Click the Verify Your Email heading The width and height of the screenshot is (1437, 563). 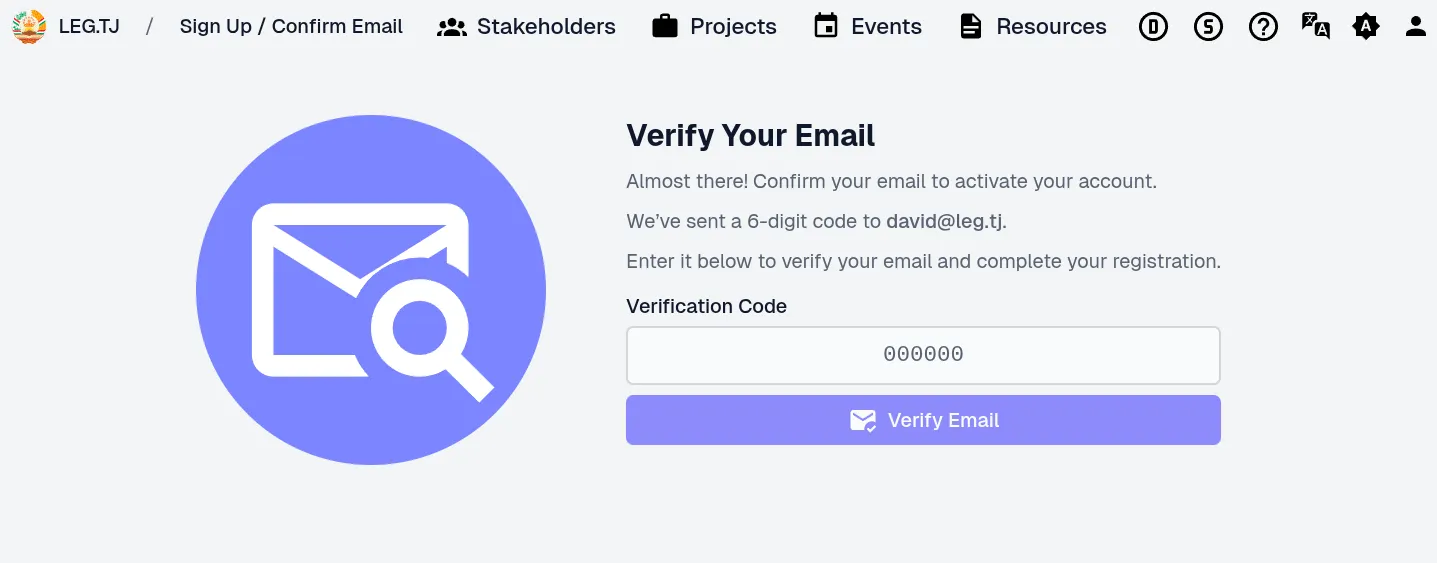tap(750, 135)
